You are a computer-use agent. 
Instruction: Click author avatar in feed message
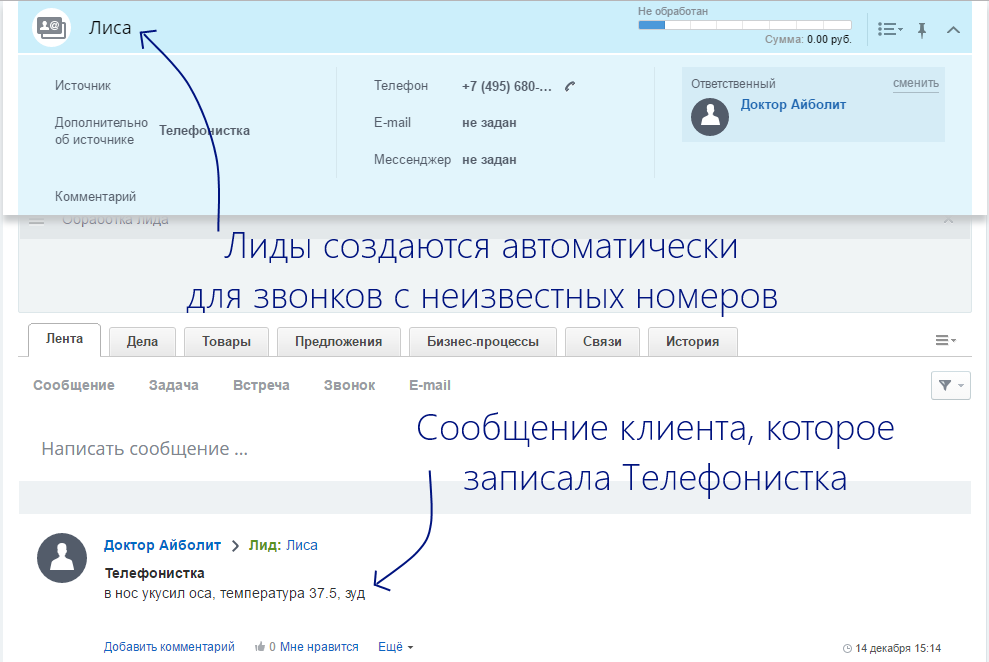click(61, 557)
